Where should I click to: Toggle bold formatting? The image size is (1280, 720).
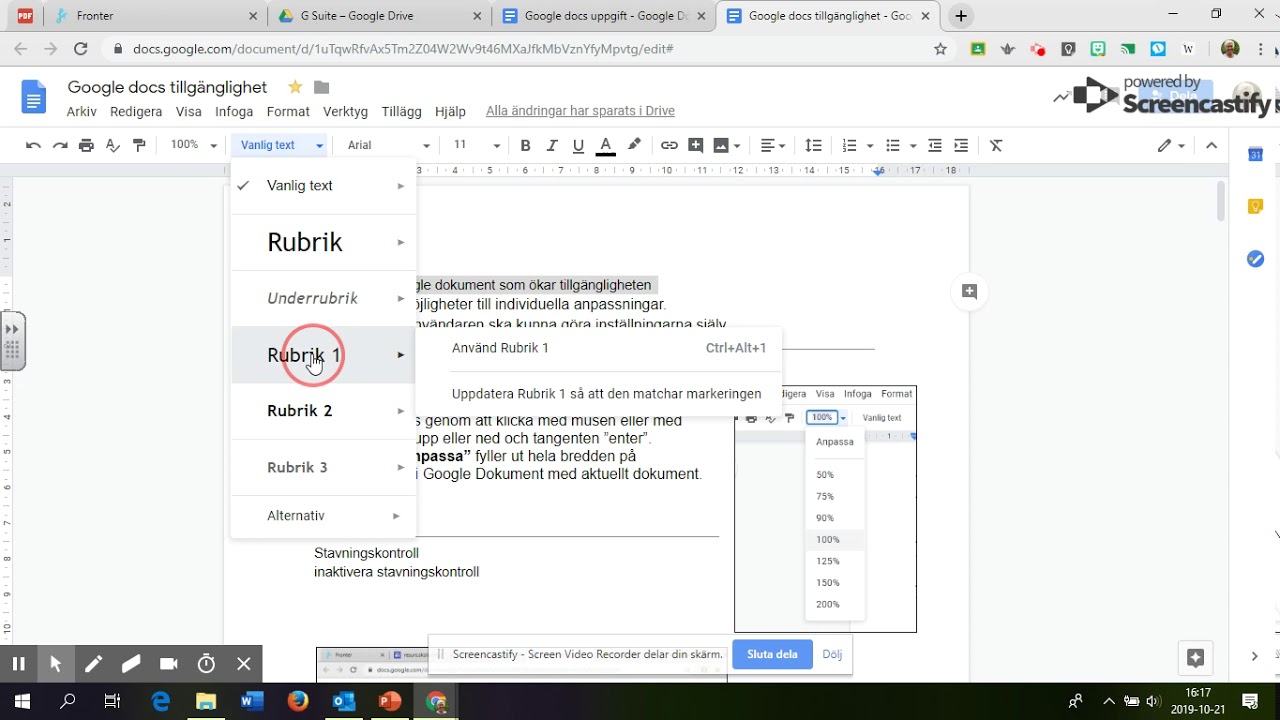pos(525,145)
